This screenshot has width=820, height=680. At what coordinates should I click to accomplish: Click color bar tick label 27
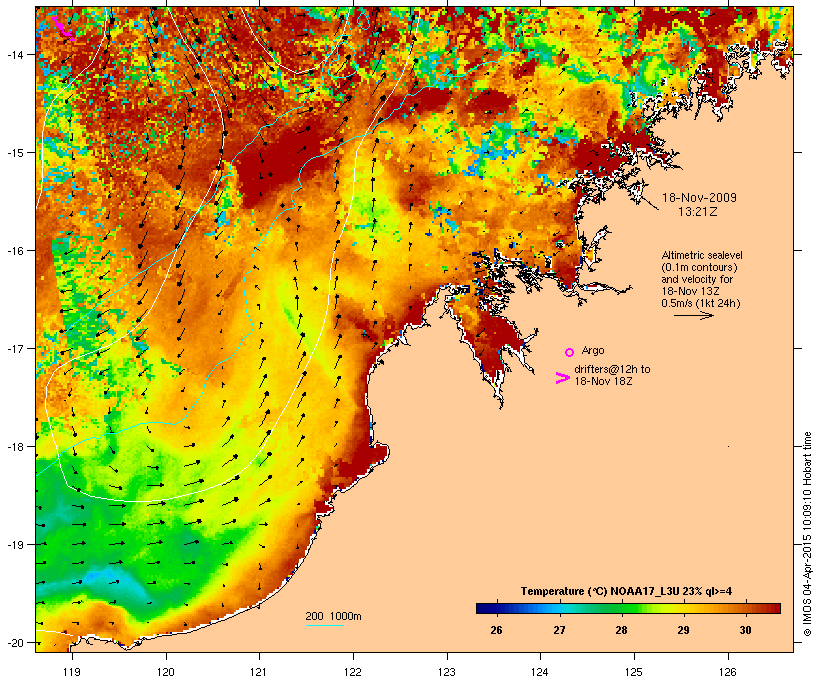click(x=559, y=630)
